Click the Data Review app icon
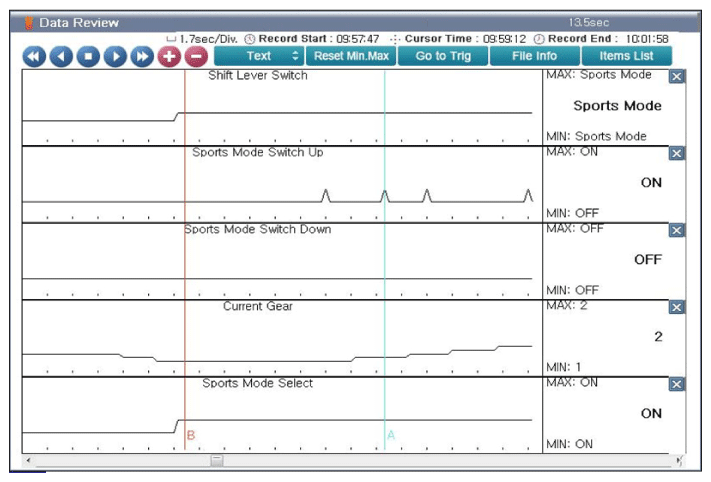711x482 pixels. click(x=29, y=23)
